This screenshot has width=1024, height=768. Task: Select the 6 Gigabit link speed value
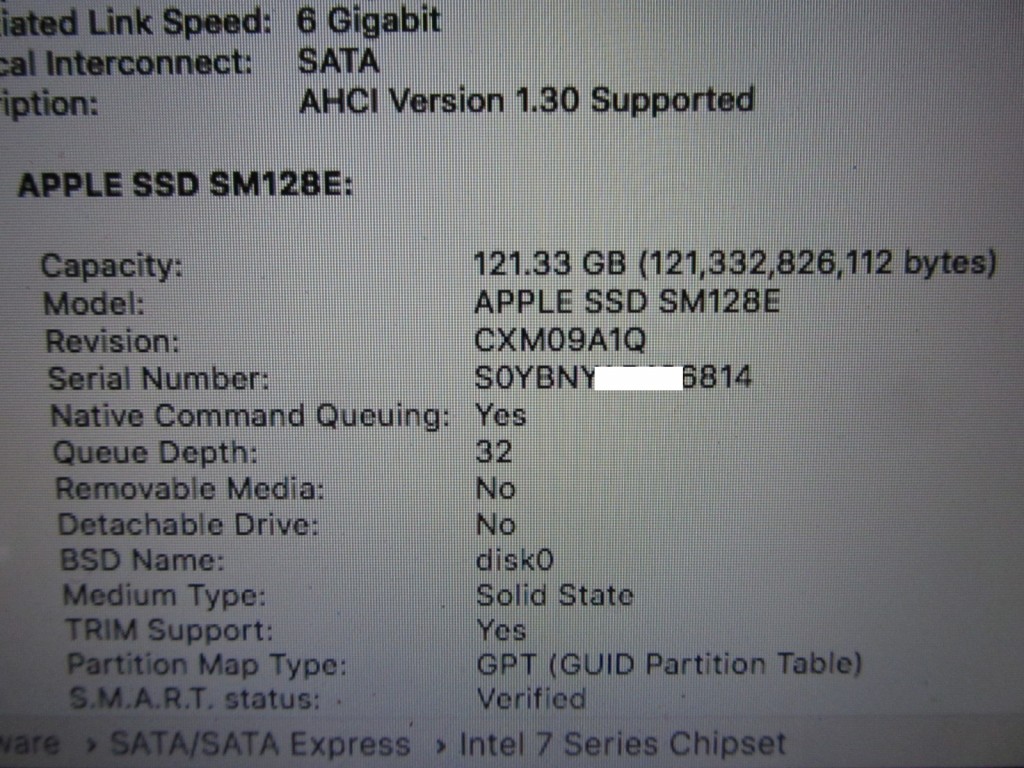tap(369, 21)
